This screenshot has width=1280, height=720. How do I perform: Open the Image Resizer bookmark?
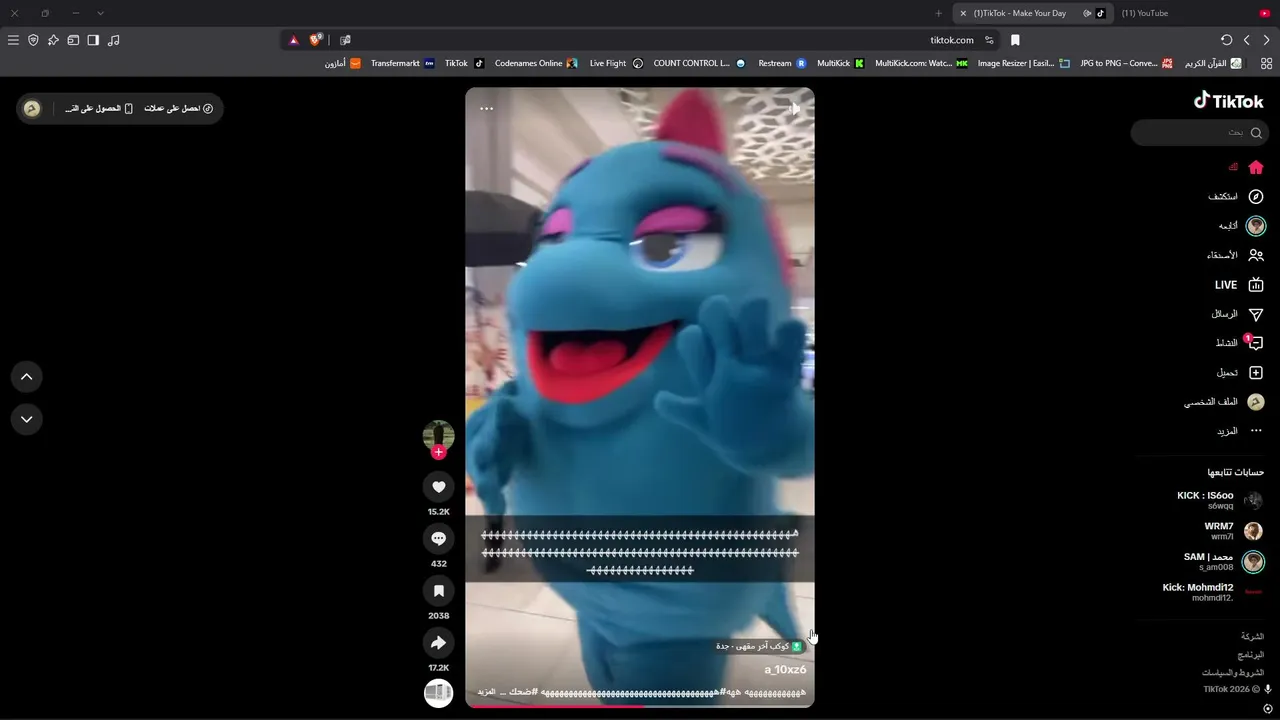pyautogui.click(x=1023, y=63)
